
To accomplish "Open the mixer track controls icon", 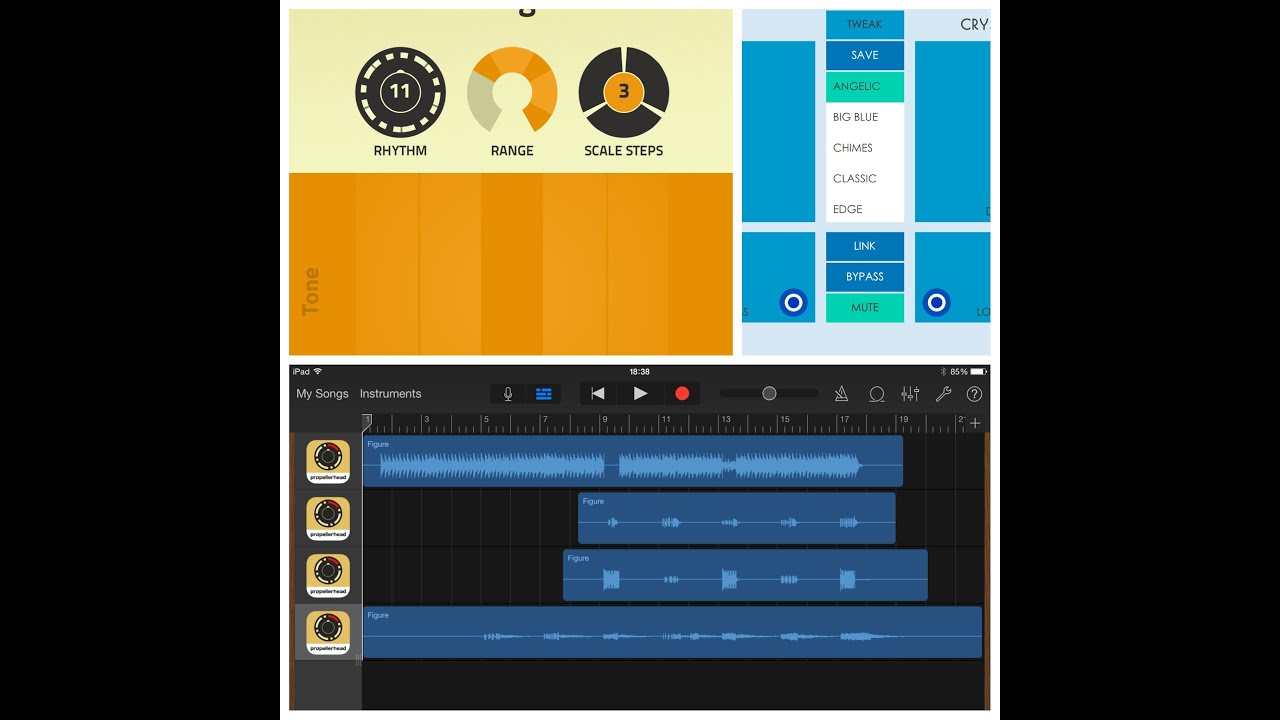I will 910,394.
